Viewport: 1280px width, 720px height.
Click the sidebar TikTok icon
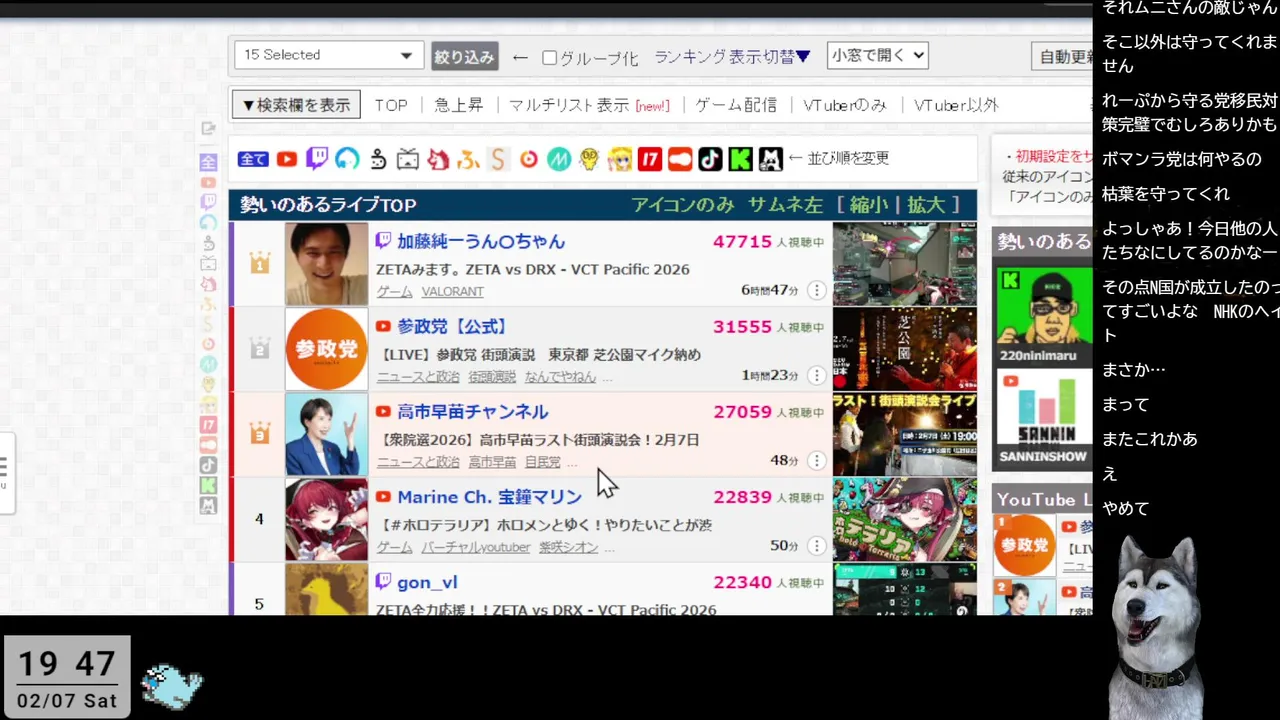tap(208, 465)
